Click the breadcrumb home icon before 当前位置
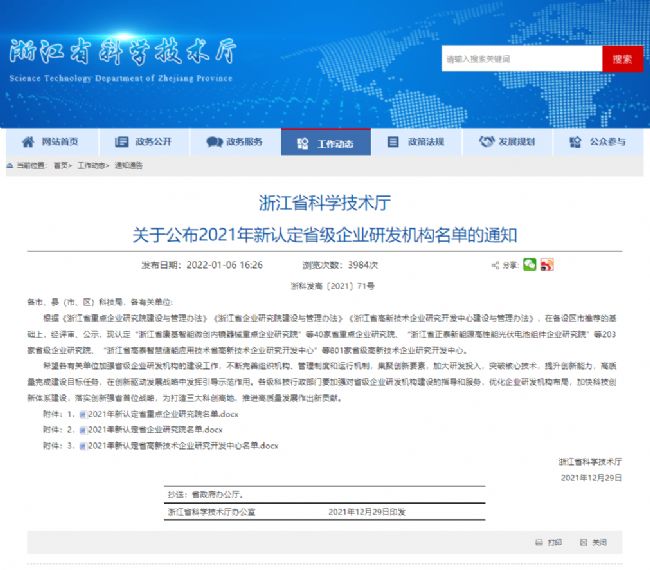This screenshot has height=570, width=650. [10, 165]
